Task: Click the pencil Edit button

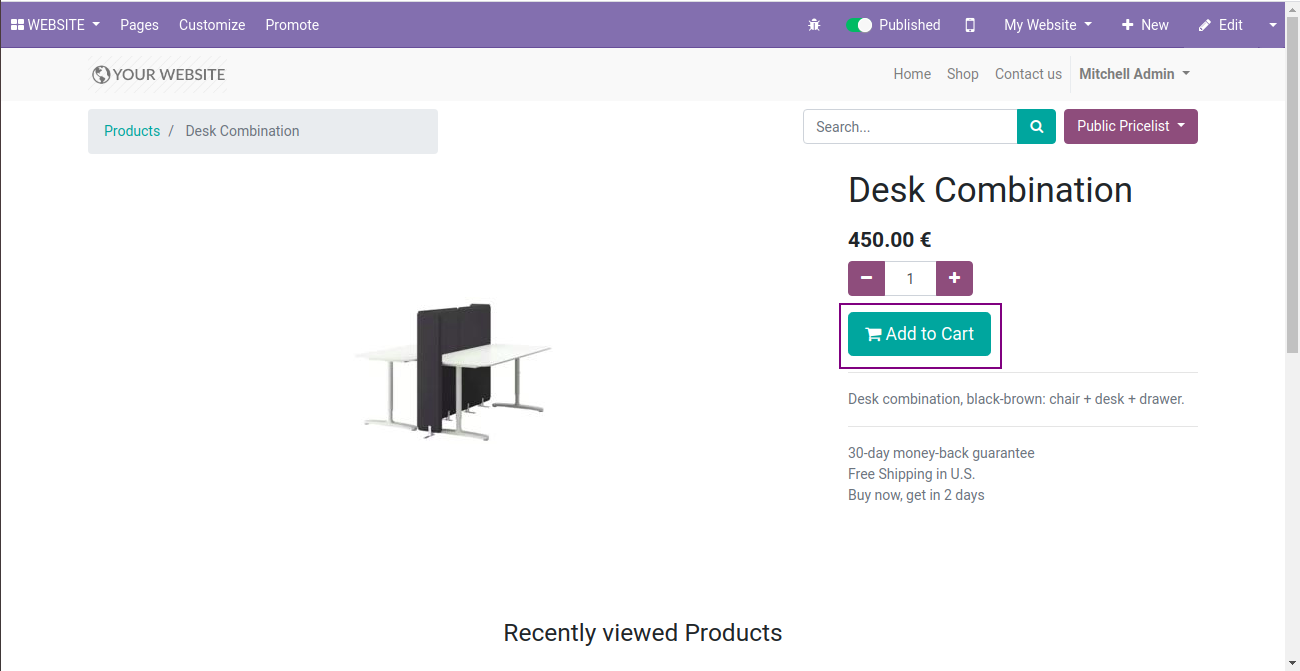Action: (x=1220, y=25)
